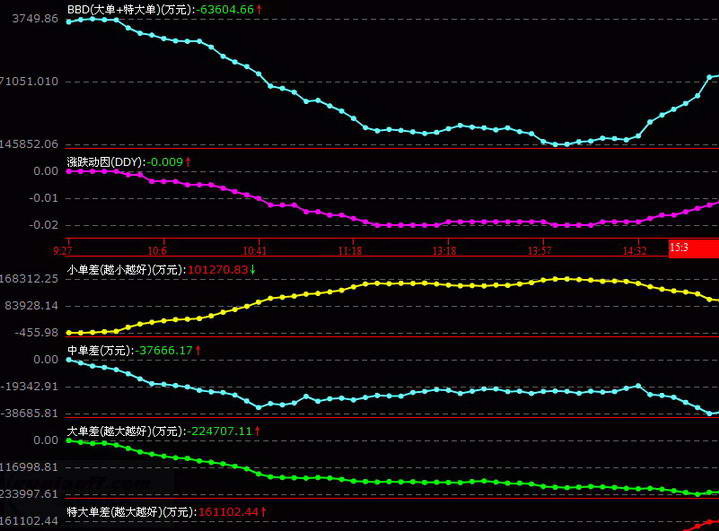Click the 168312.25 axis value
719x531 pixels.
29,279
